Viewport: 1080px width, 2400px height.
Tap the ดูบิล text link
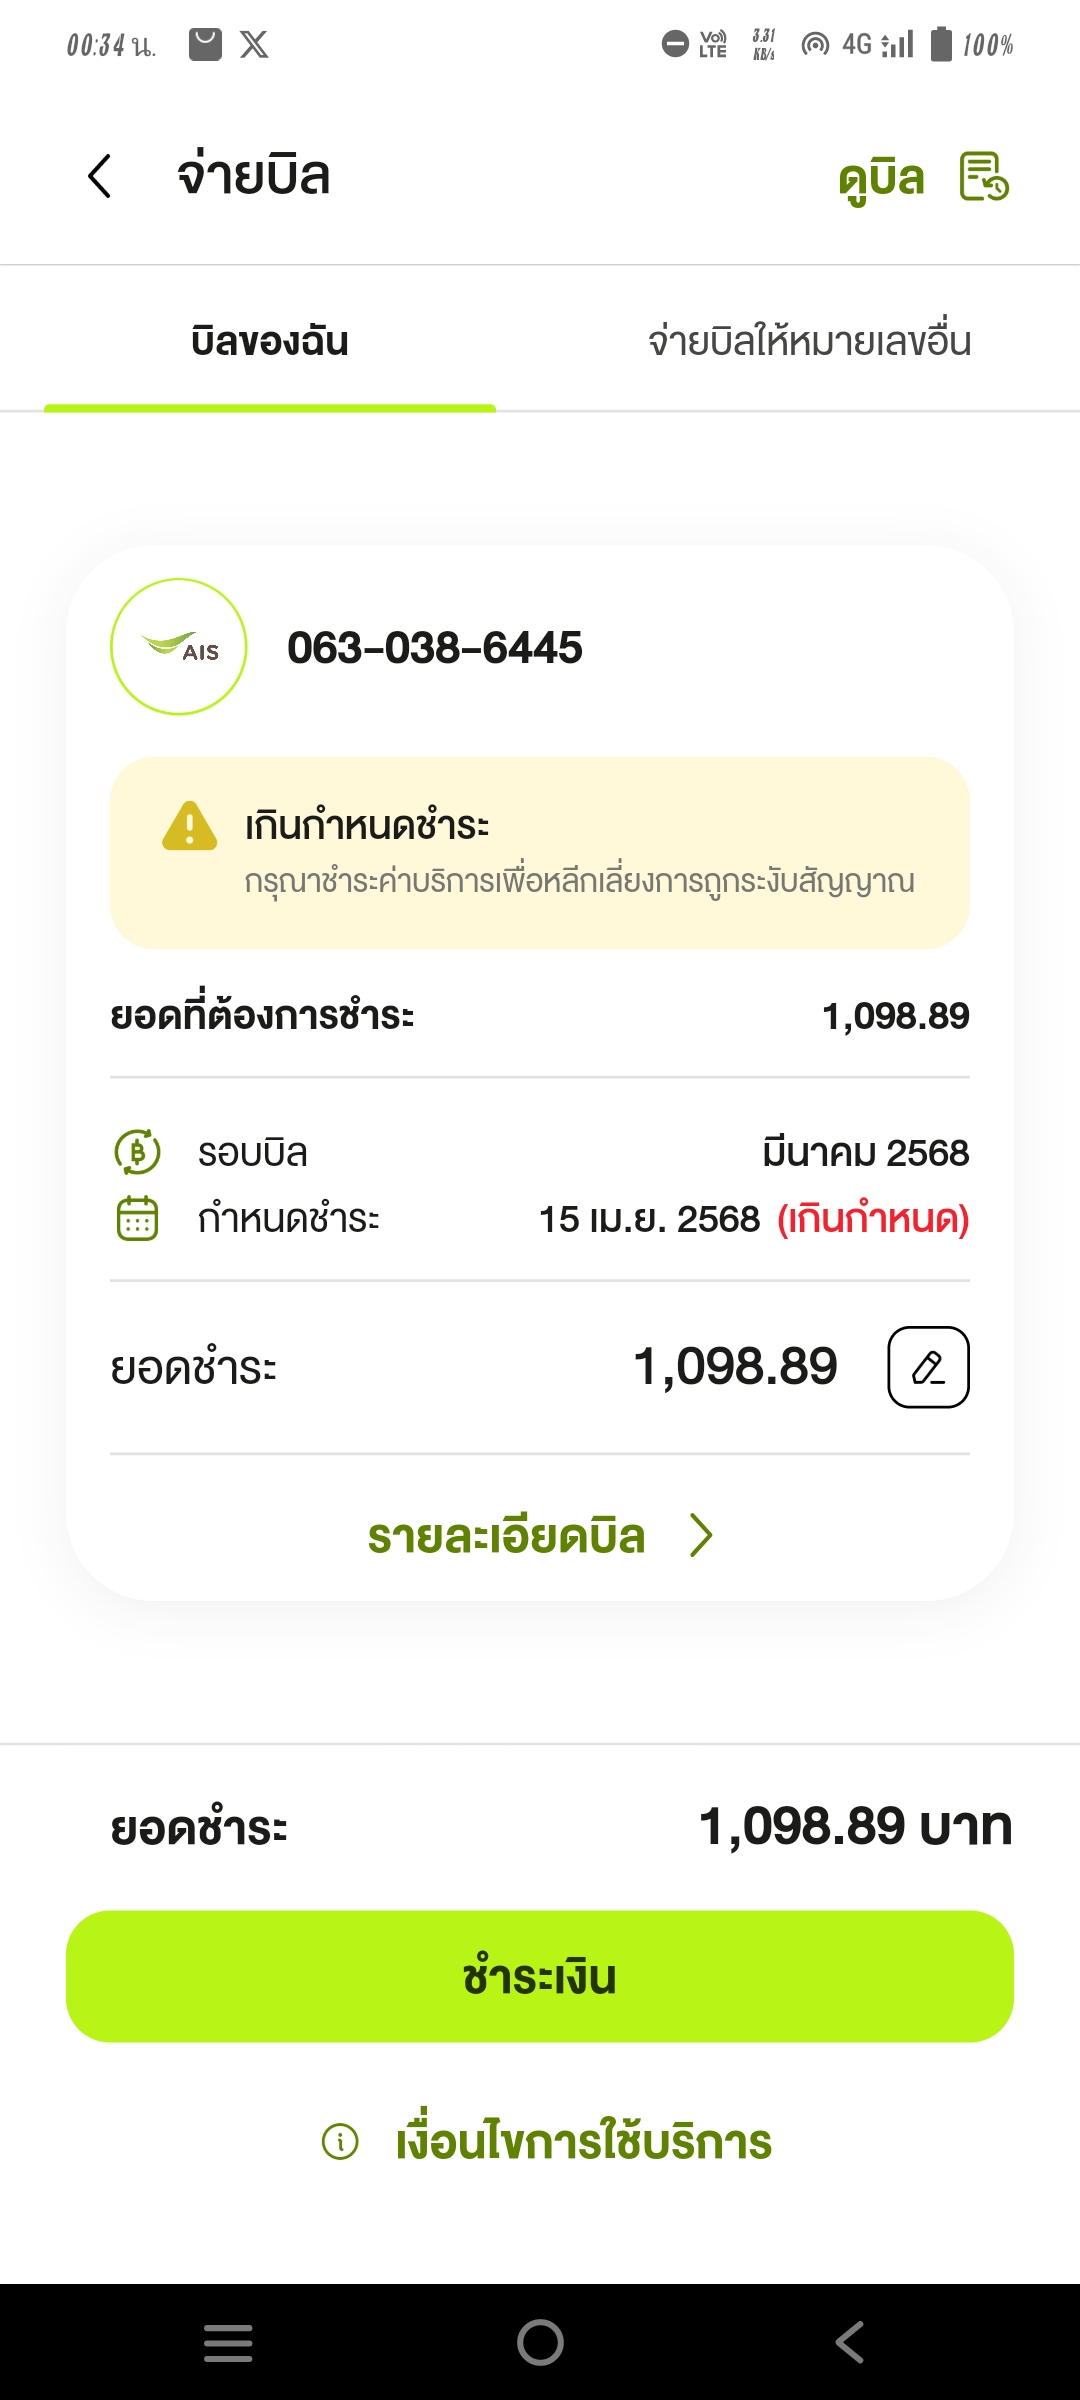[x=881, y=178]
